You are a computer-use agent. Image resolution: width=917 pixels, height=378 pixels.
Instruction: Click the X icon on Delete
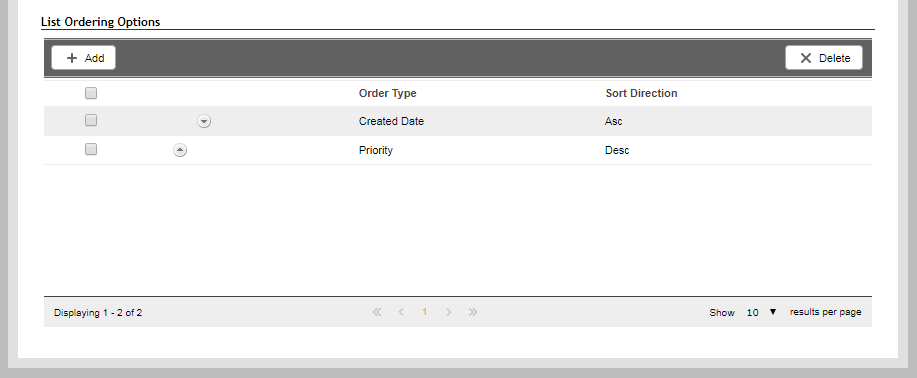click(806, 58)
